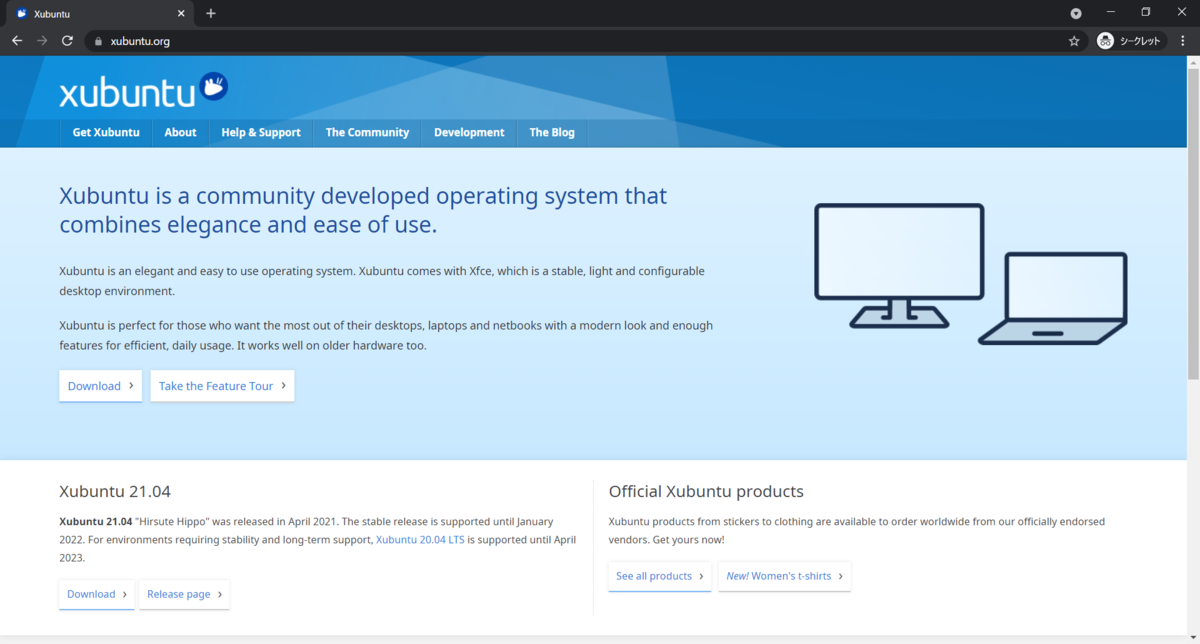Open the Get Xubuntu menu
The width and height of the screenshot is (1200, 644).
(106, 132)
